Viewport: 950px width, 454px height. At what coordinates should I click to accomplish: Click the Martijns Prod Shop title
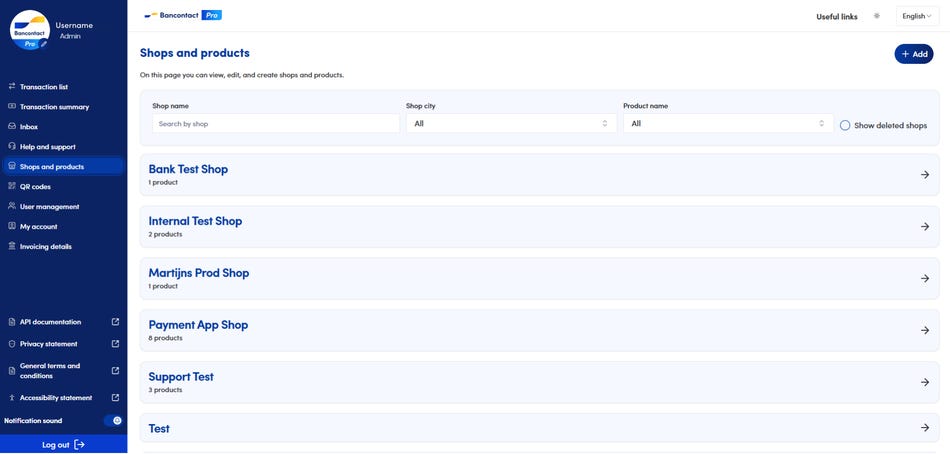click(199, 273)
